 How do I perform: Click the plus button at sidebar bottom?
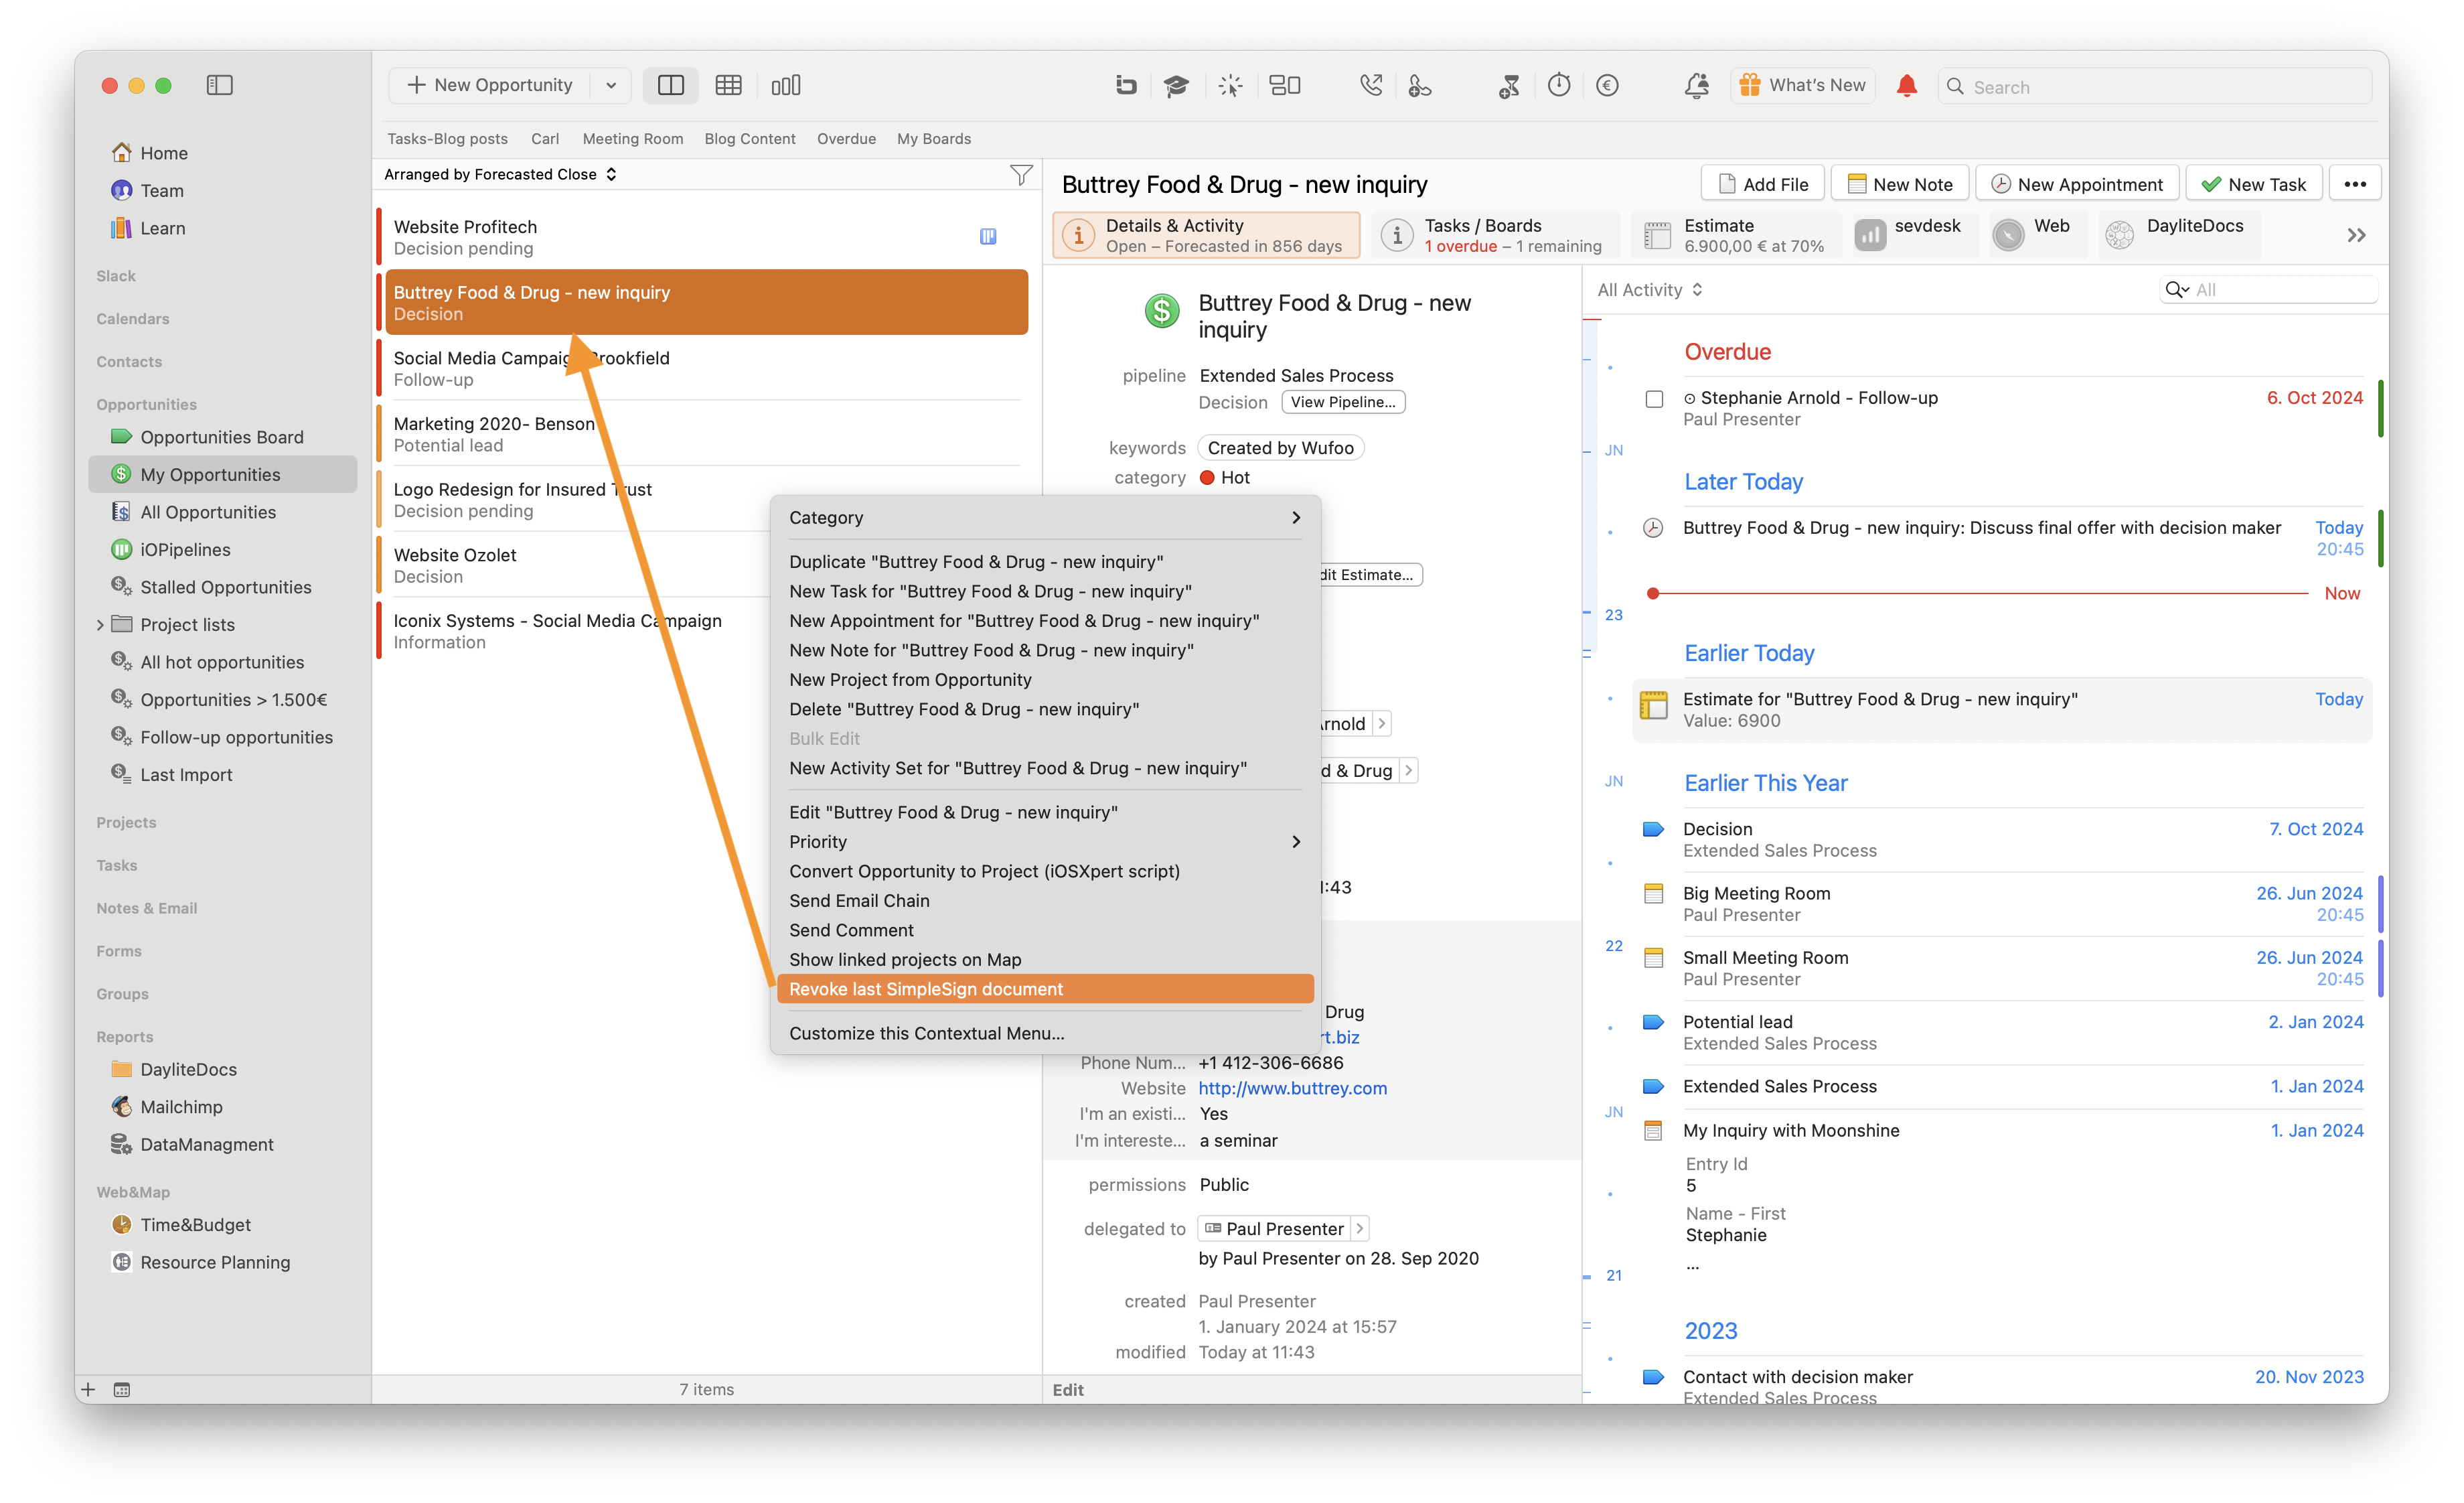coord(88,1389)
